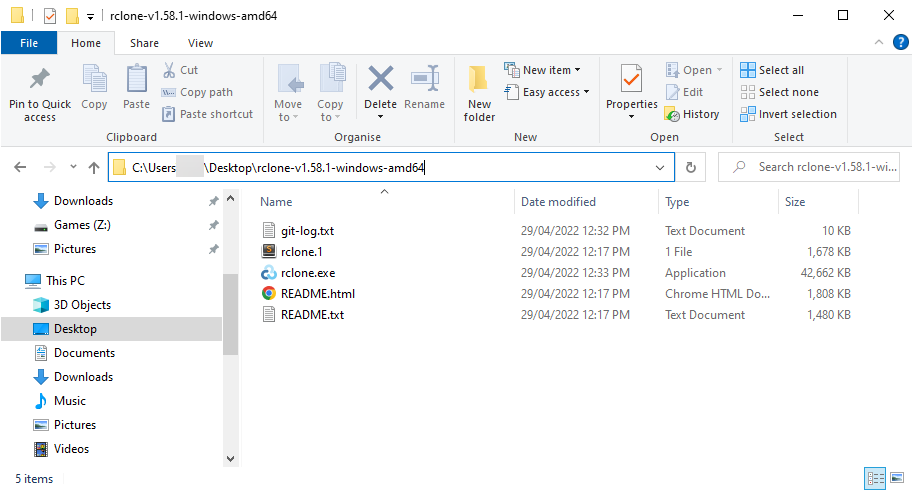Create a New folder
913x491 pixels.
coord(479,93)
